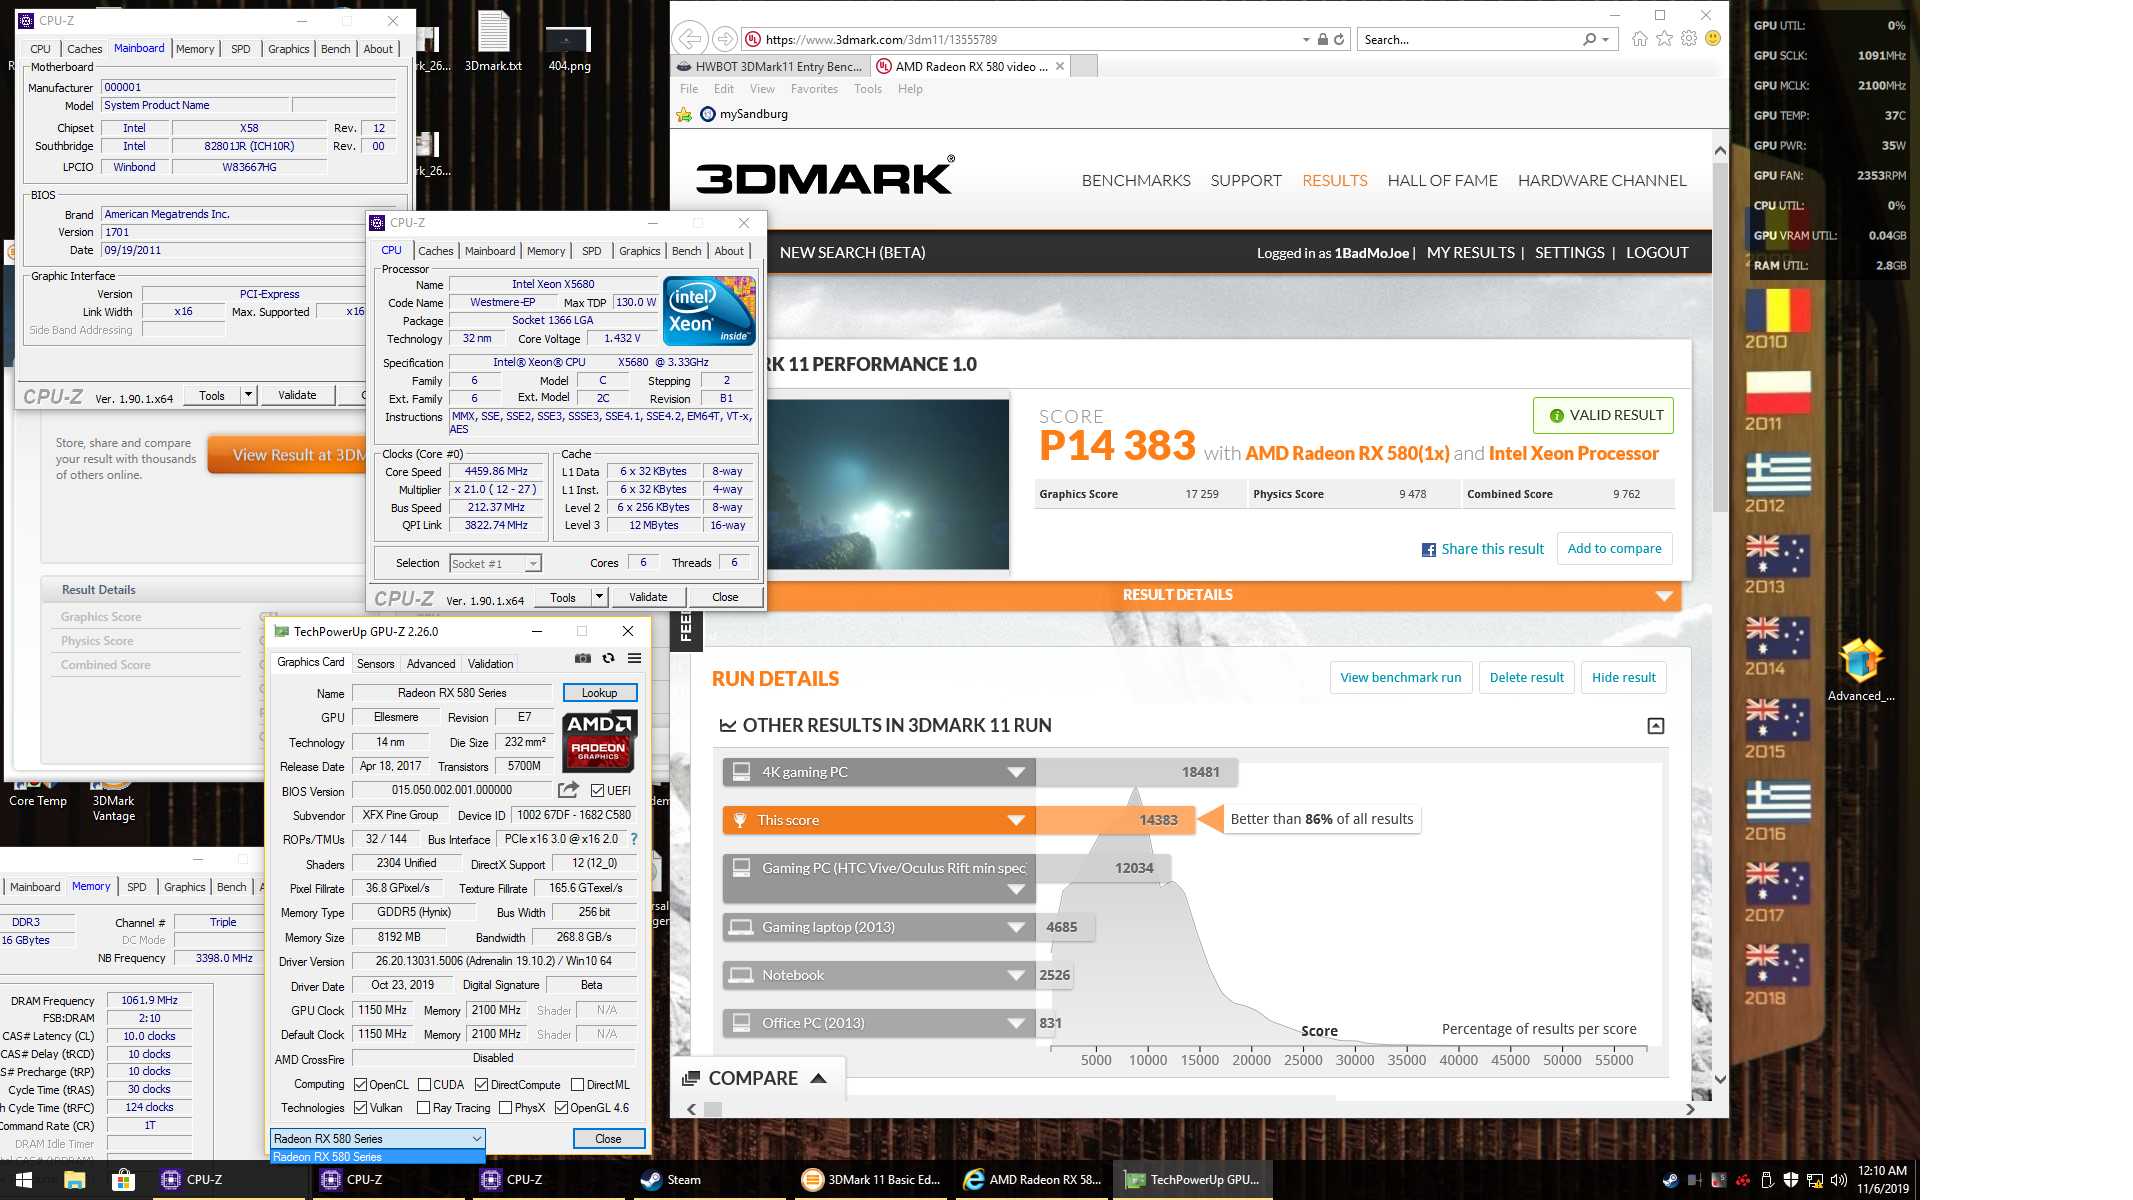Click the add to favorites bar star icon

point(684,114)
